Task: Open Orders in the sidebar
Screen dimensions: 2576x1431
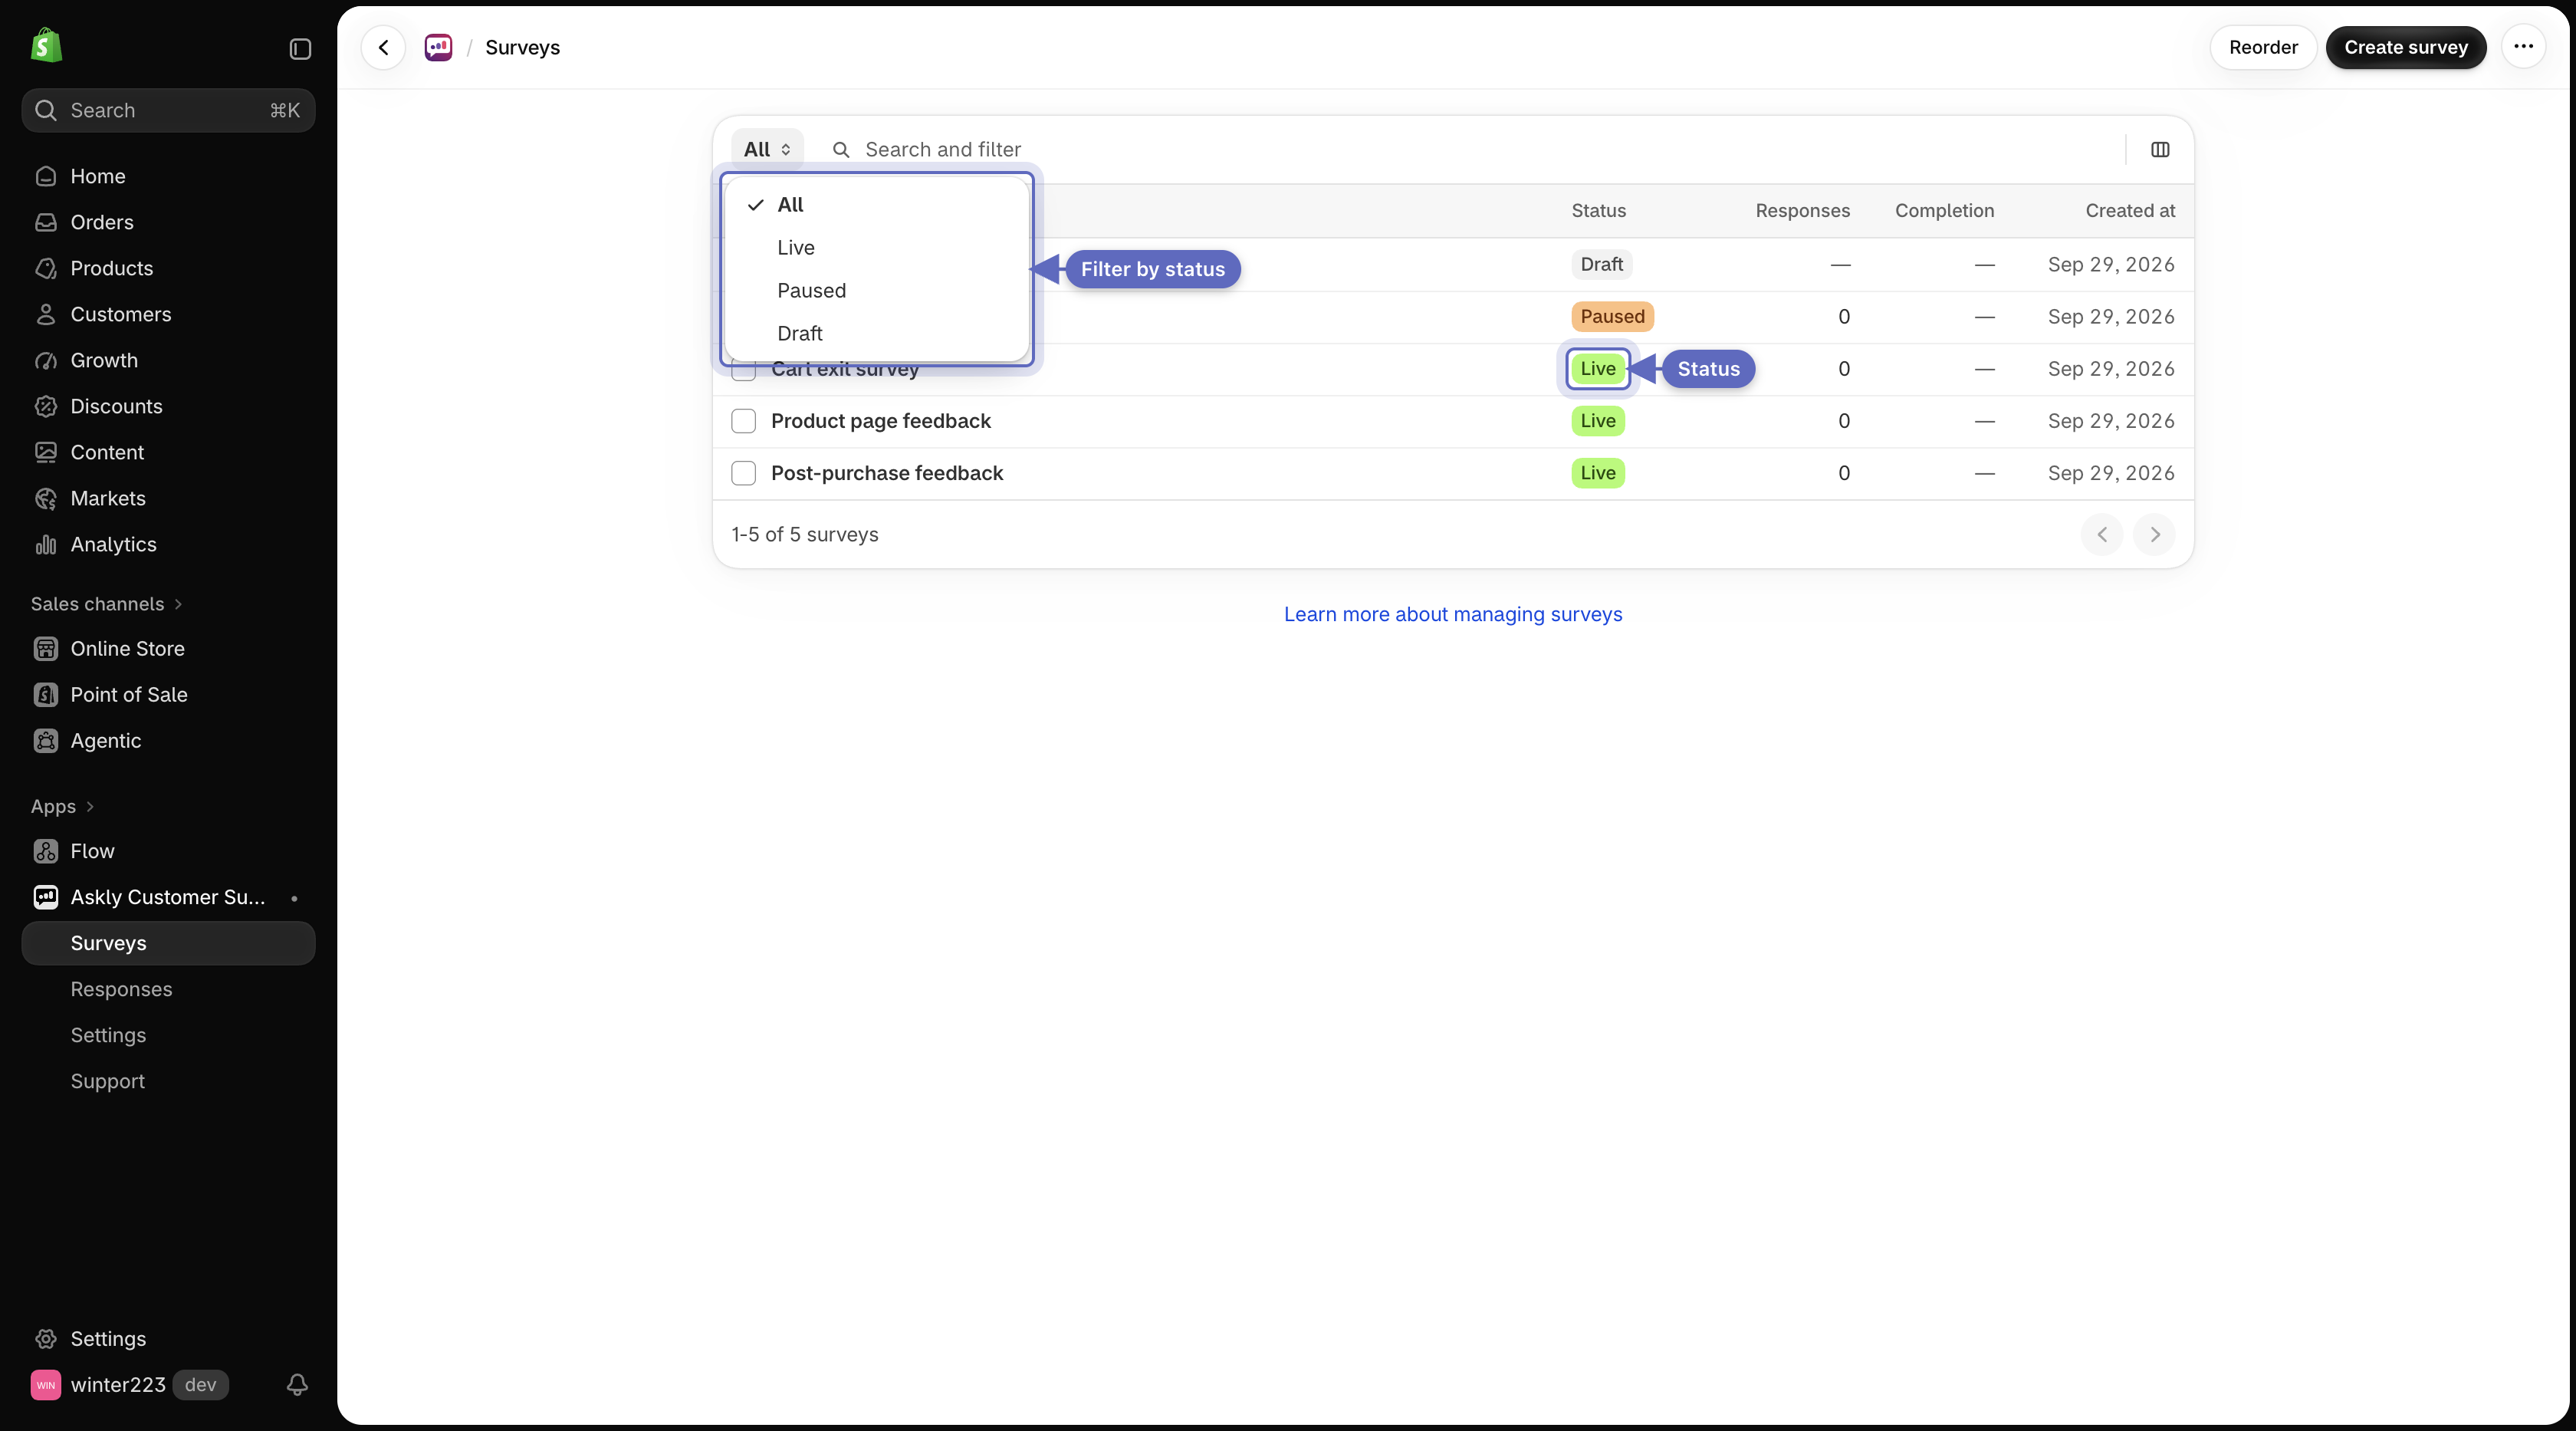Action: 168,222
